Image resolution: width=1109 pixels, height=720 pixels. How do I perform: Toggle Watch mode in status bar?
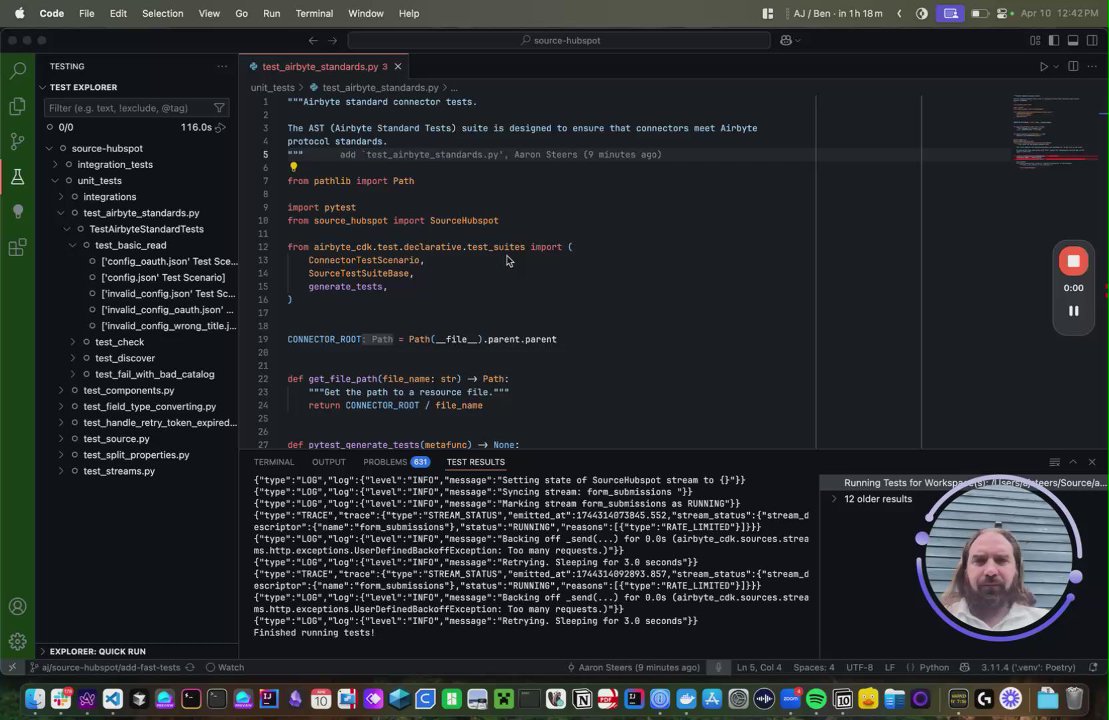224,667
